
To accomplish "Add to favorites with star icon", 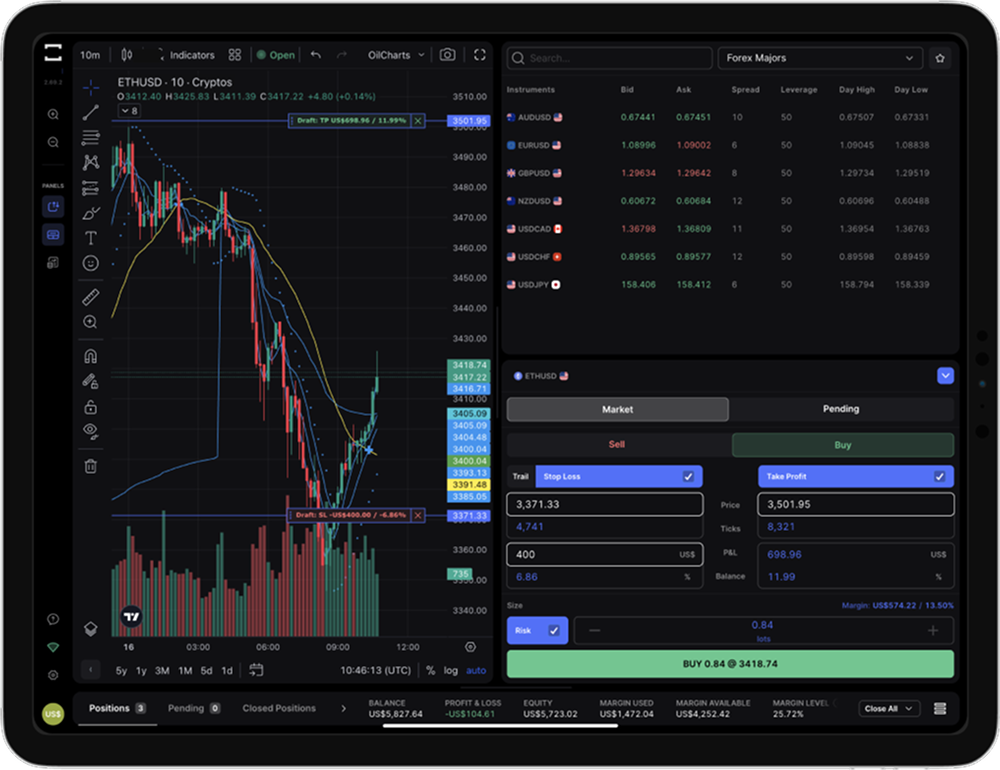I will point(939,58).
